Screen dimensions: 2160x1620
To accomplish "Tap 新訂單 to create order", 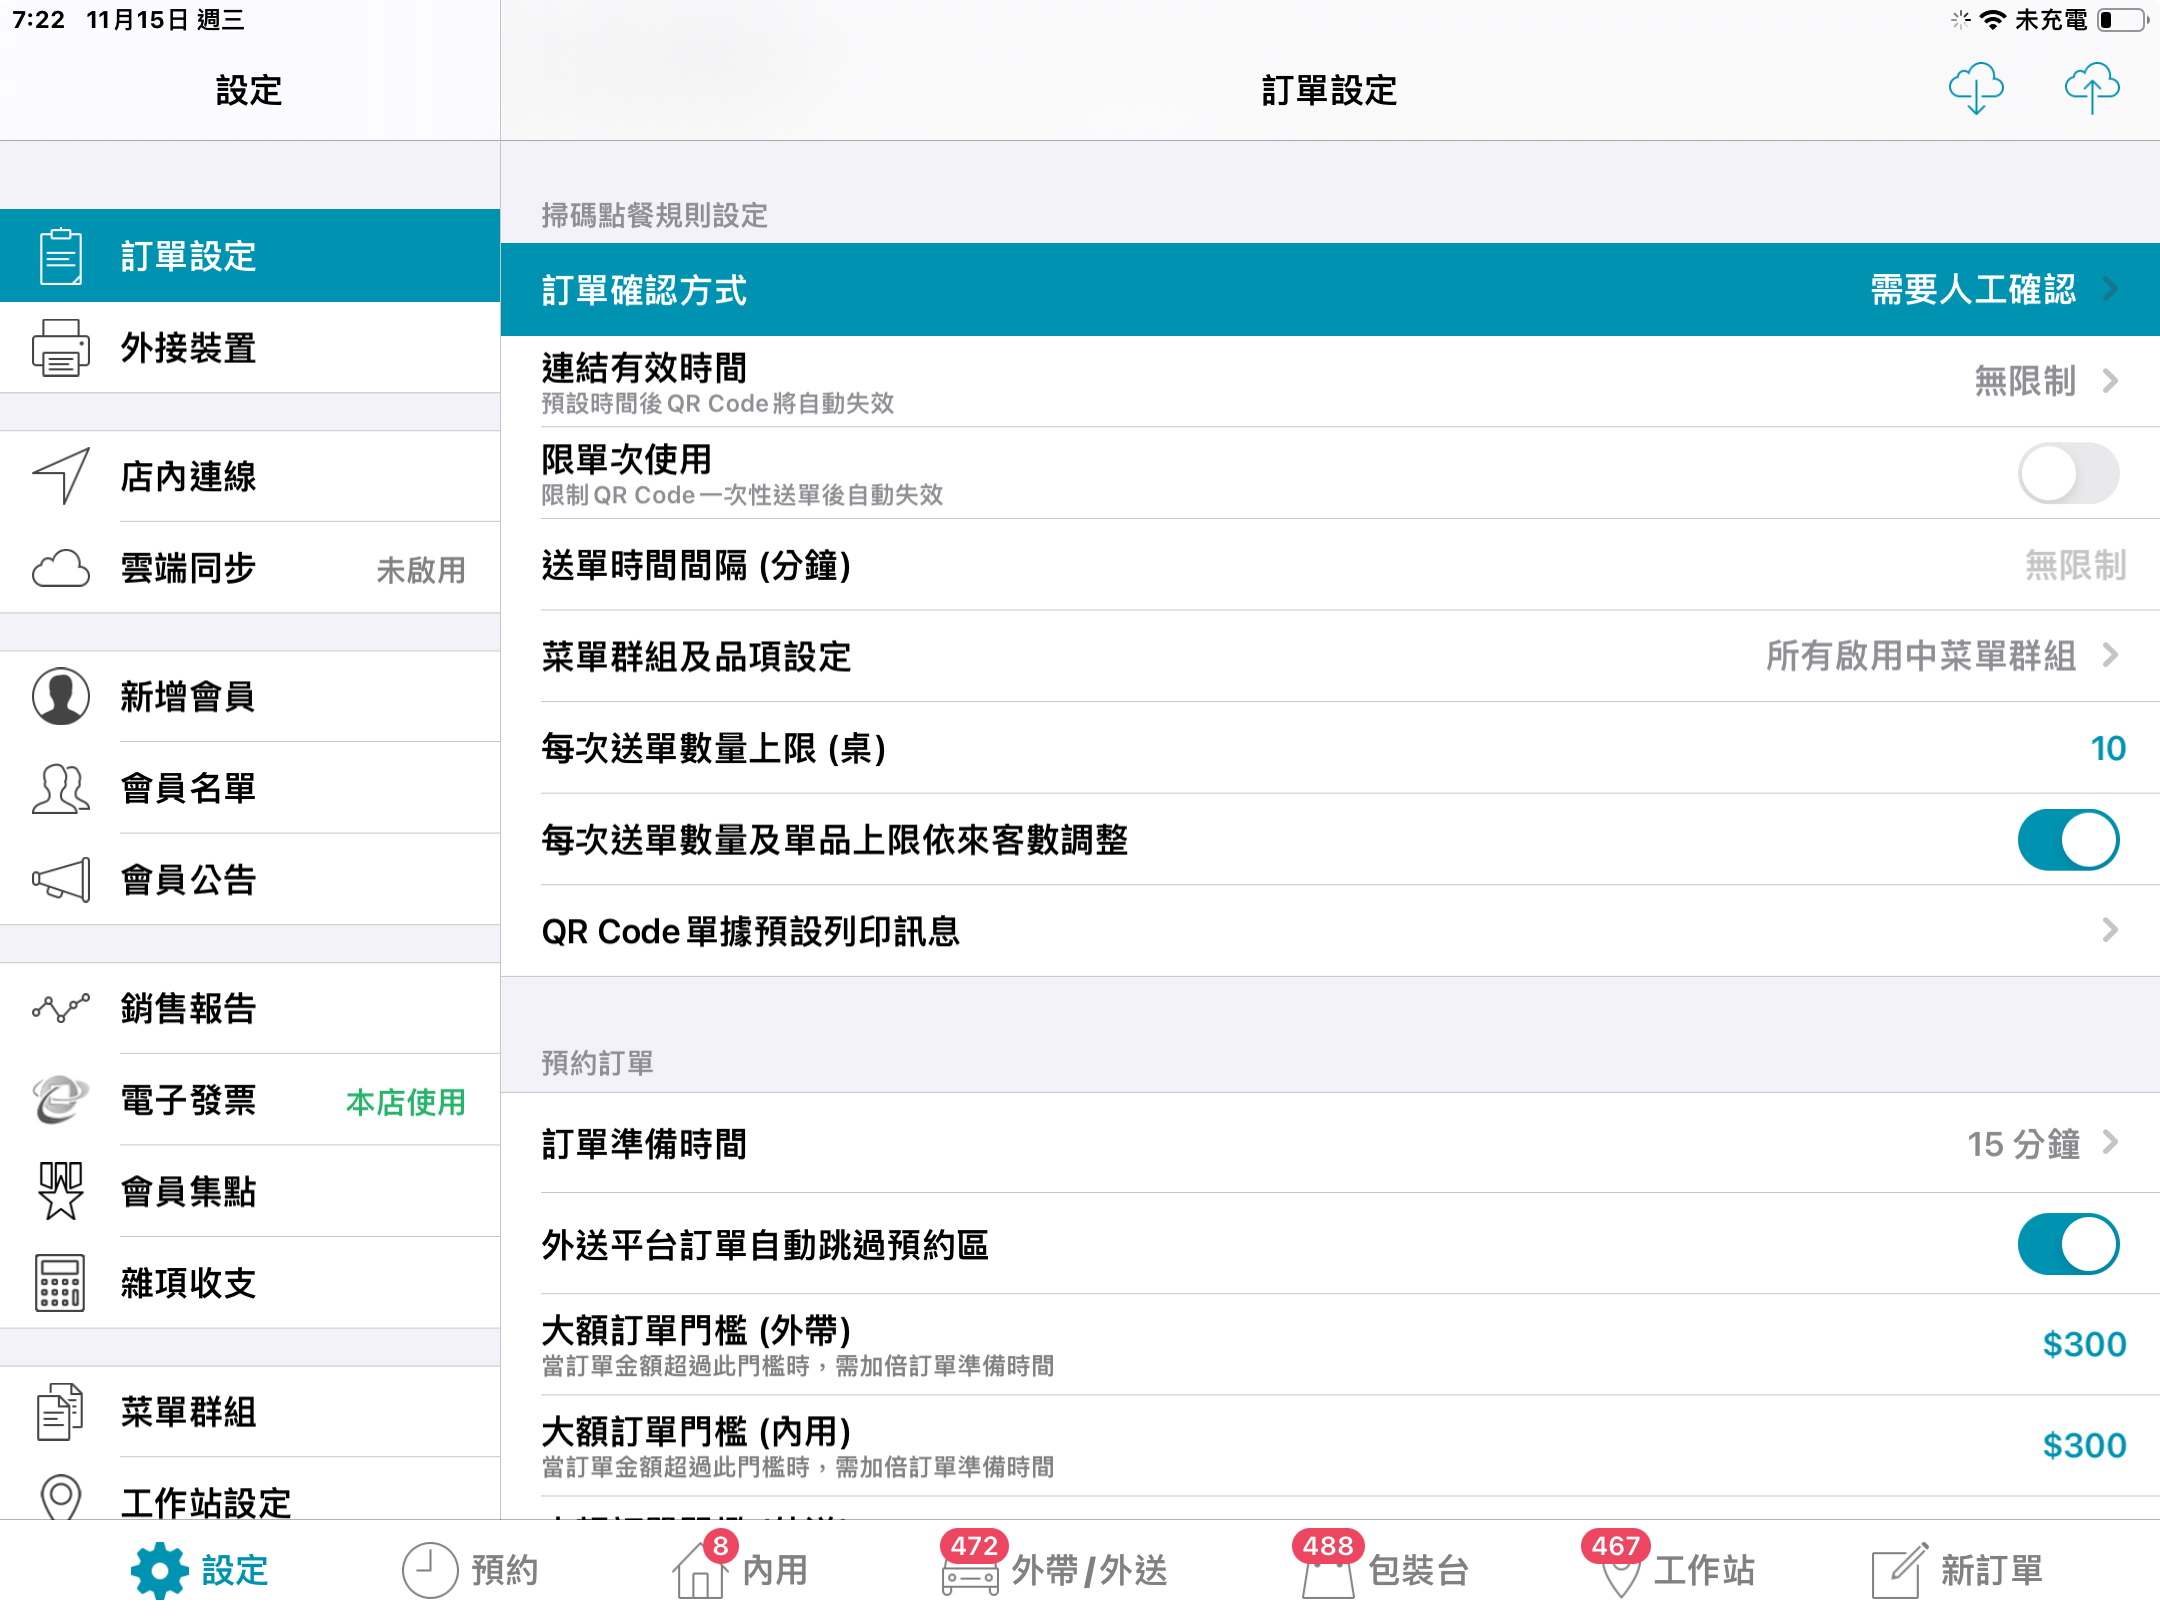I will 1958,1570.
